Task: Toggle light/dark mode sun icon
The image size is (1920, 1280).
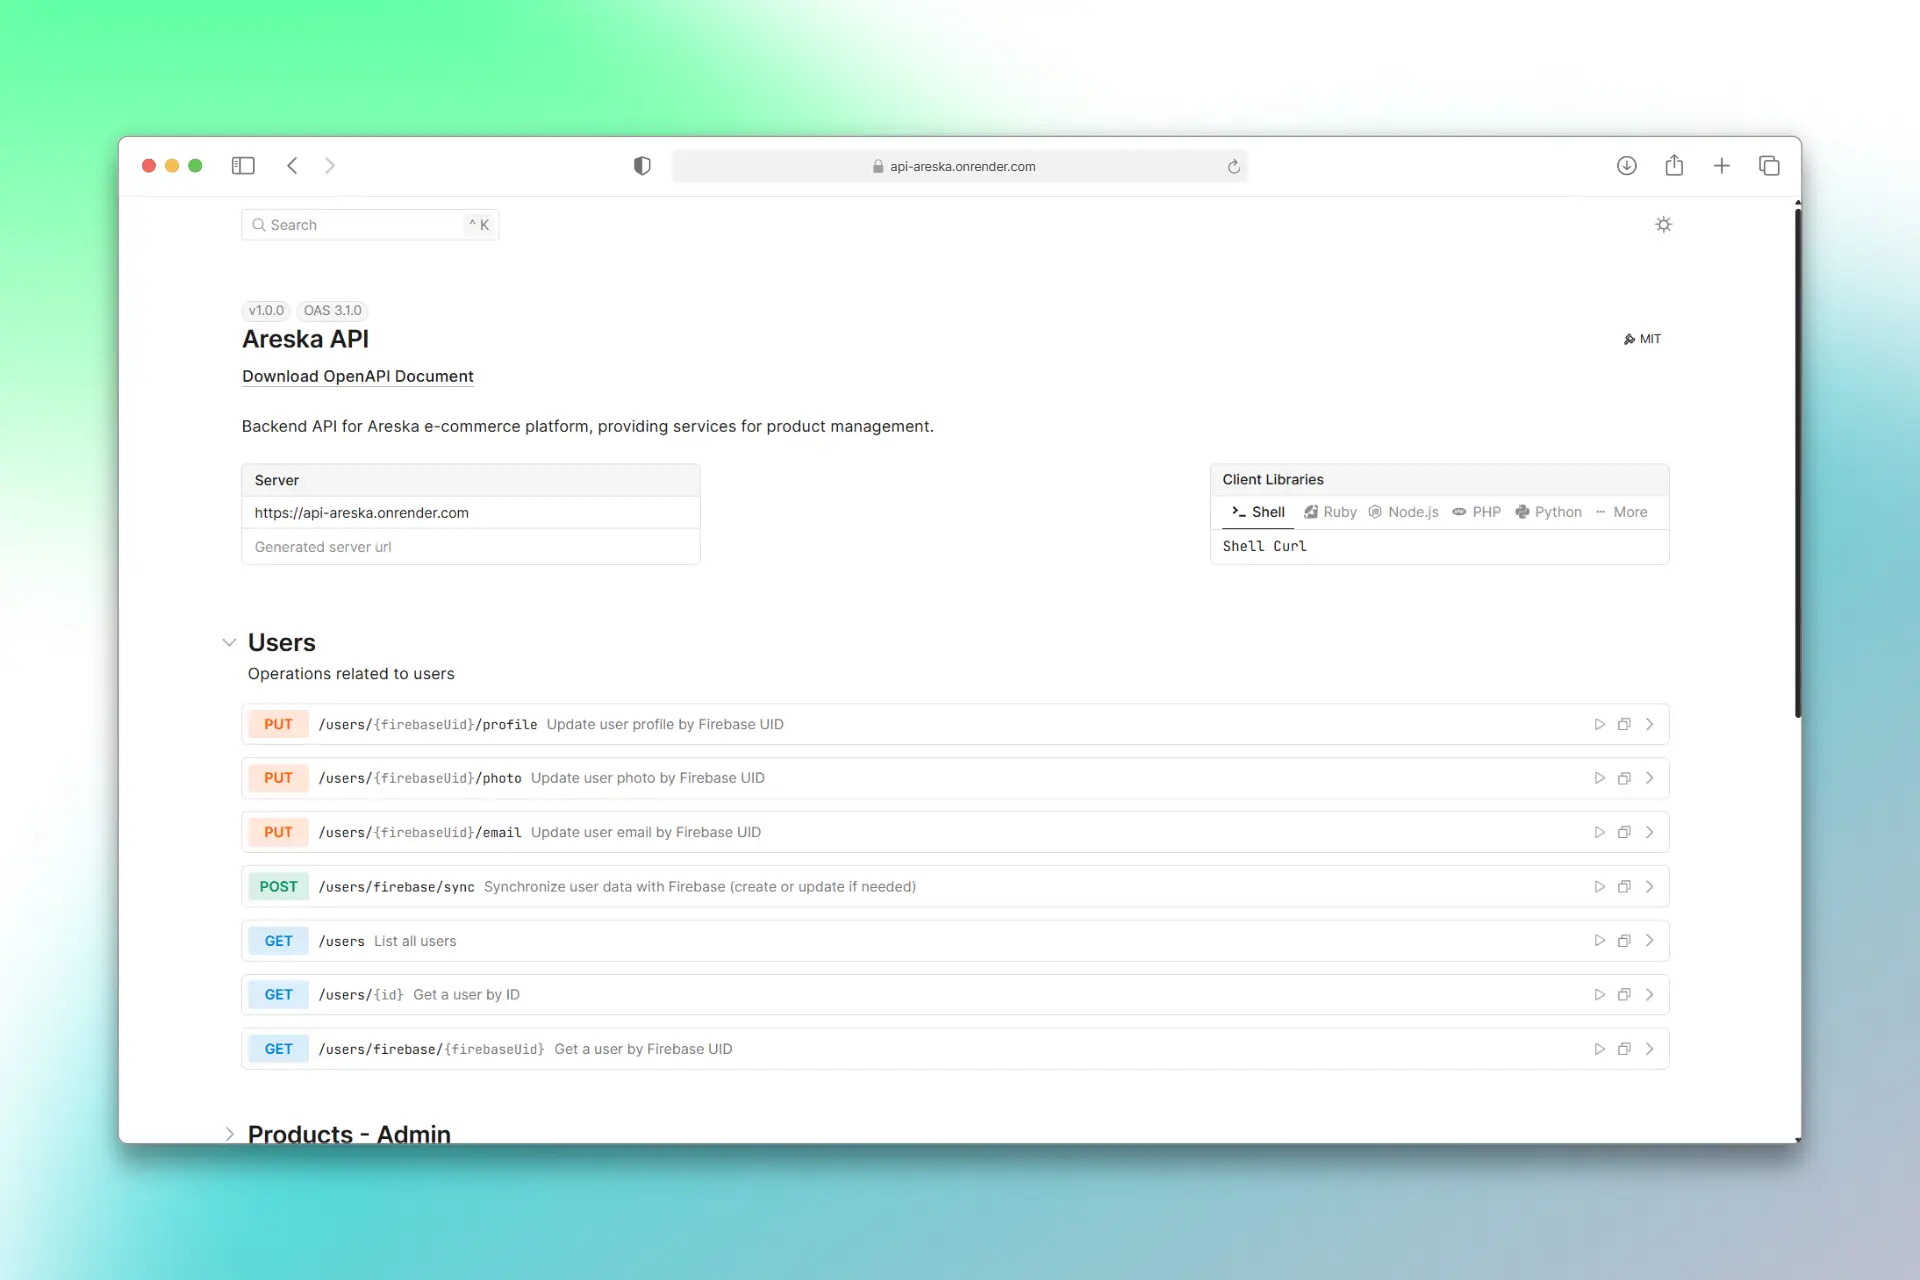Action: pos(1663,225)
